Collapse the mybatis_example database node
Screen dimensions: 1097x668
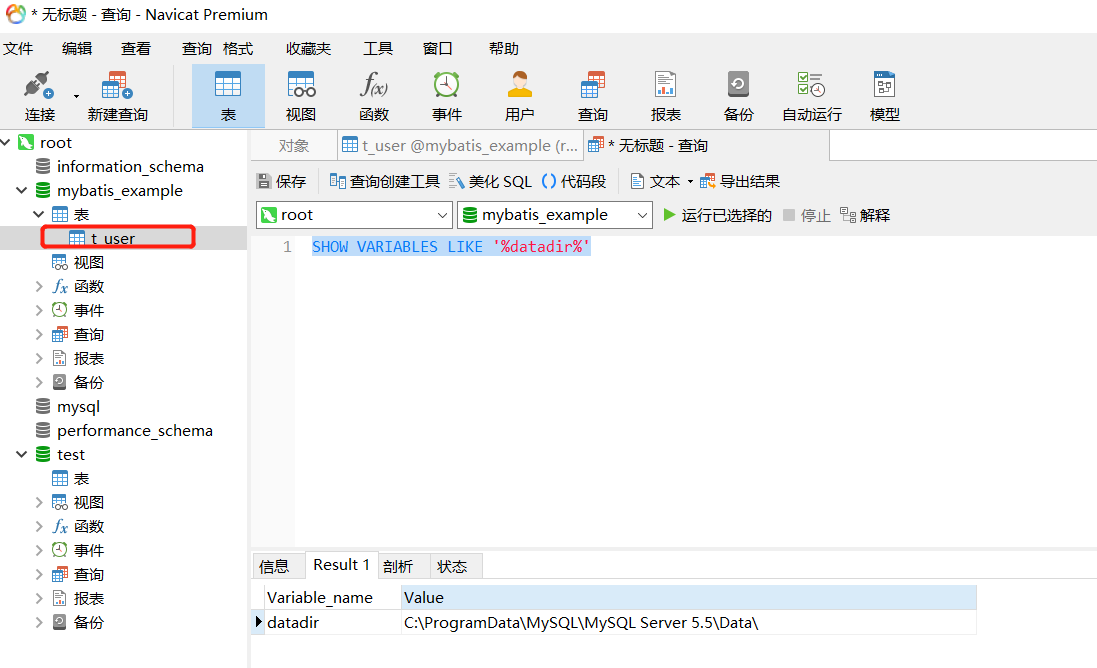[22, 190]
